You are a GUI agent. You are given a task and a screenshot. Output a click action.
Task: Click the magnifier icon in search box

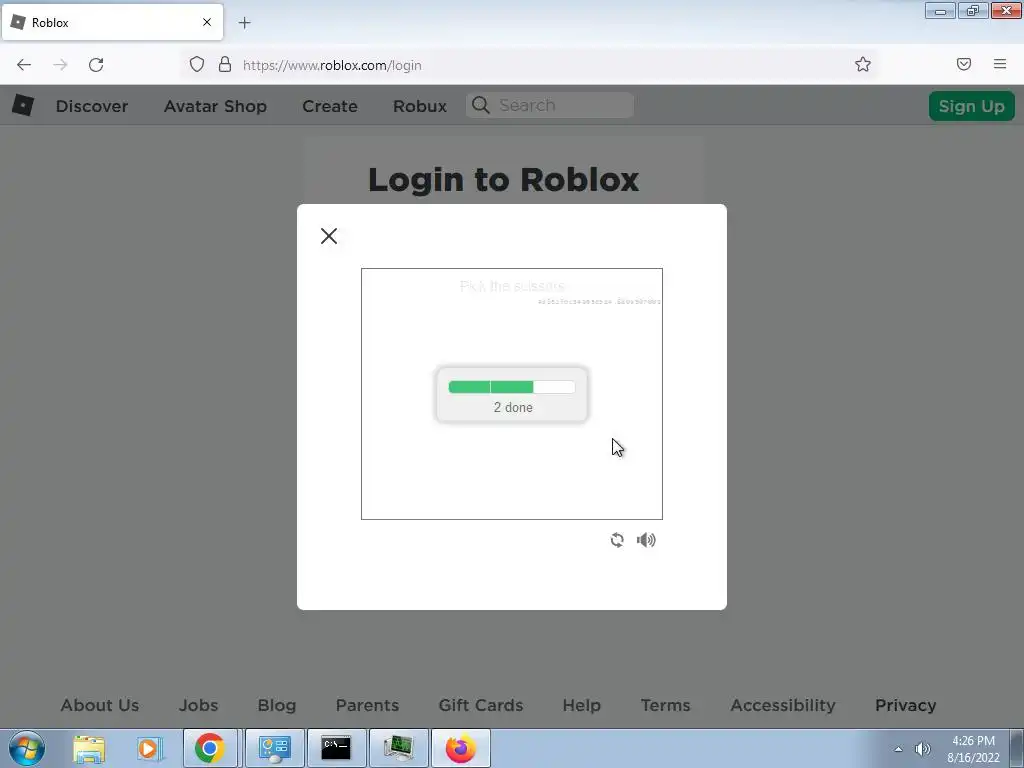pos(481,105)
